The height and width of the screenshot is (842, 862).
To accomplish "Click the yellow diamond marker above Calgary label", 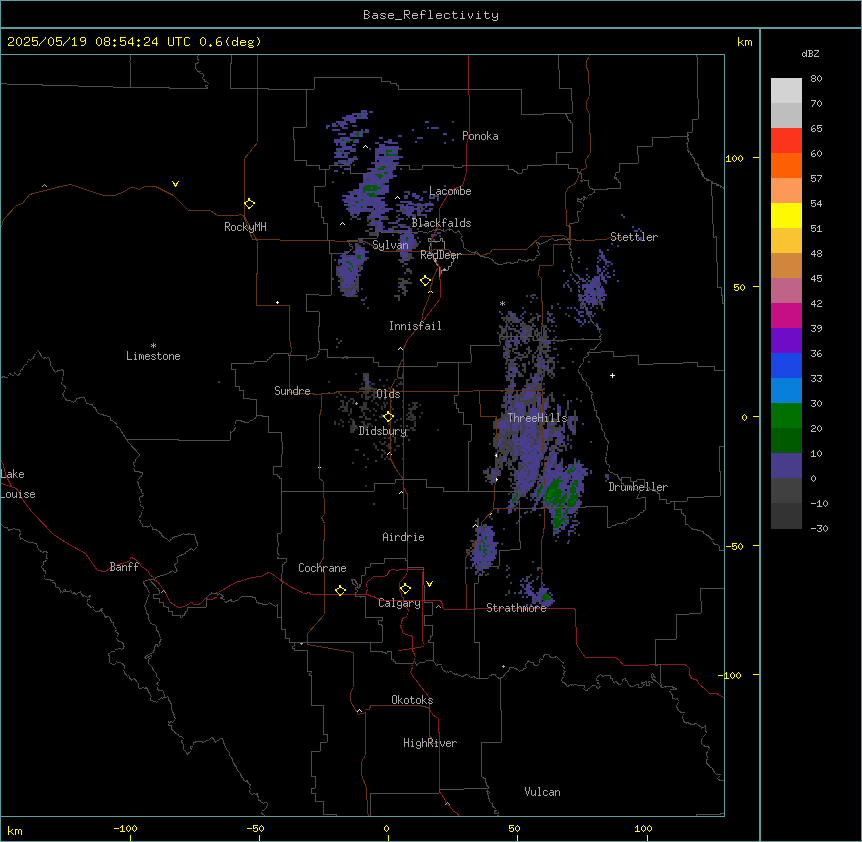I will [x=405, y=589].
